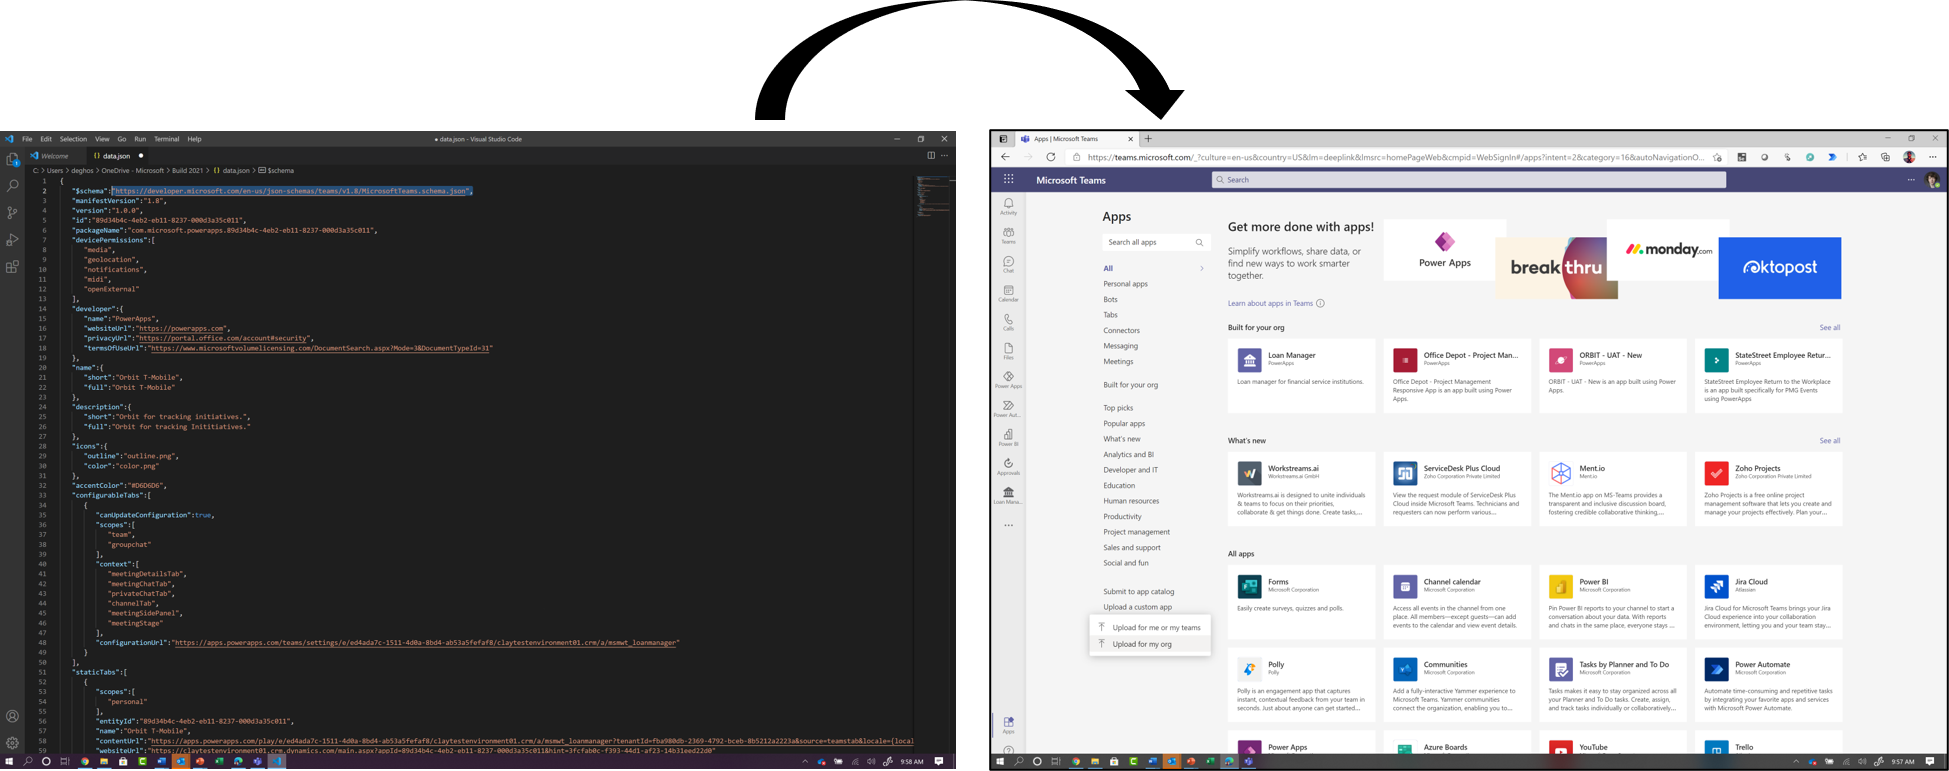Open Run and Debug view icon

pyautogui.click(x=13, y=240)
